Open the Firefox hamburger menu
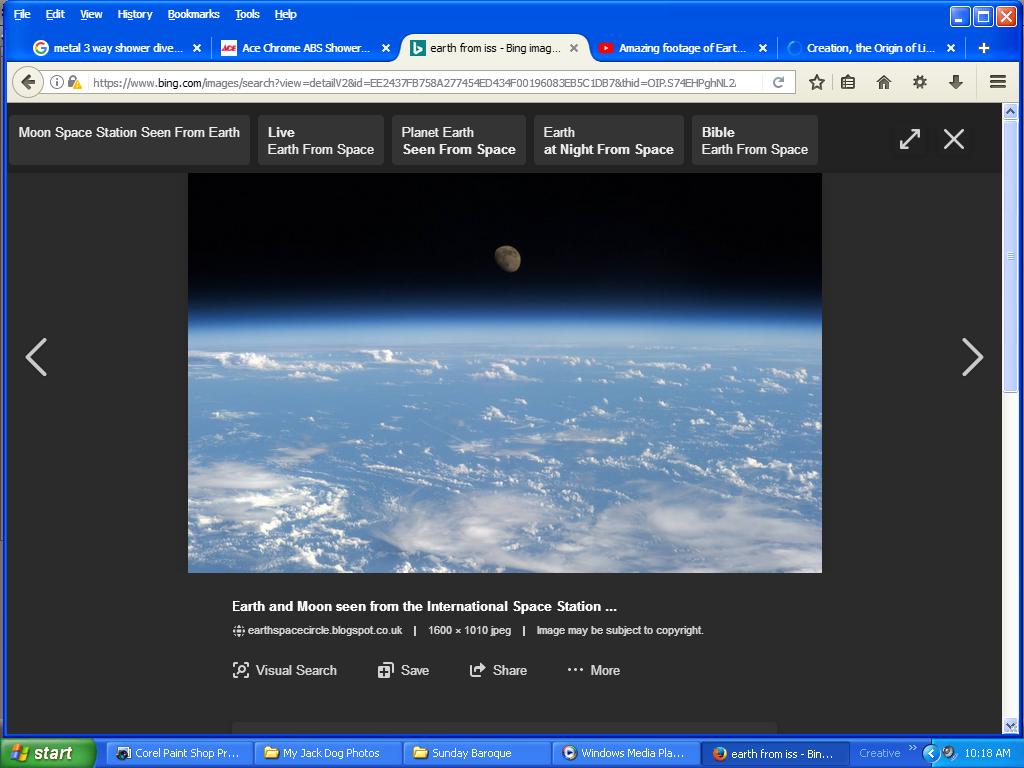Screen dimensions: 1024x768 pos(997,82)
